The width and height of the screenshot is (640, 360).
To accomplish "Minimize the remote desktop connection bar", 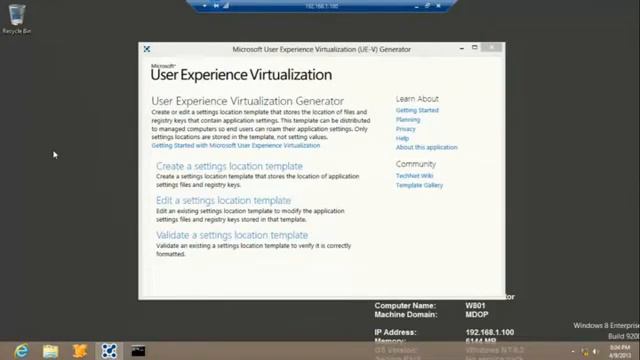I will 416,6.
